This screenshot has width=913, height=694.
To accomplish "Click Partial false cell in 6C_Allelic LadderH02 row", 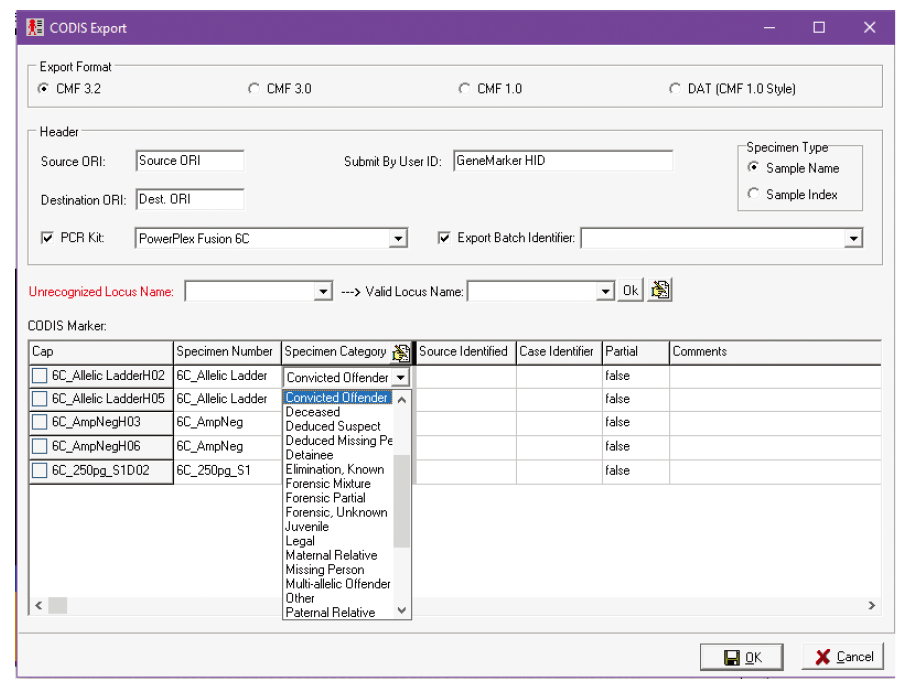I will pos(636,376).
